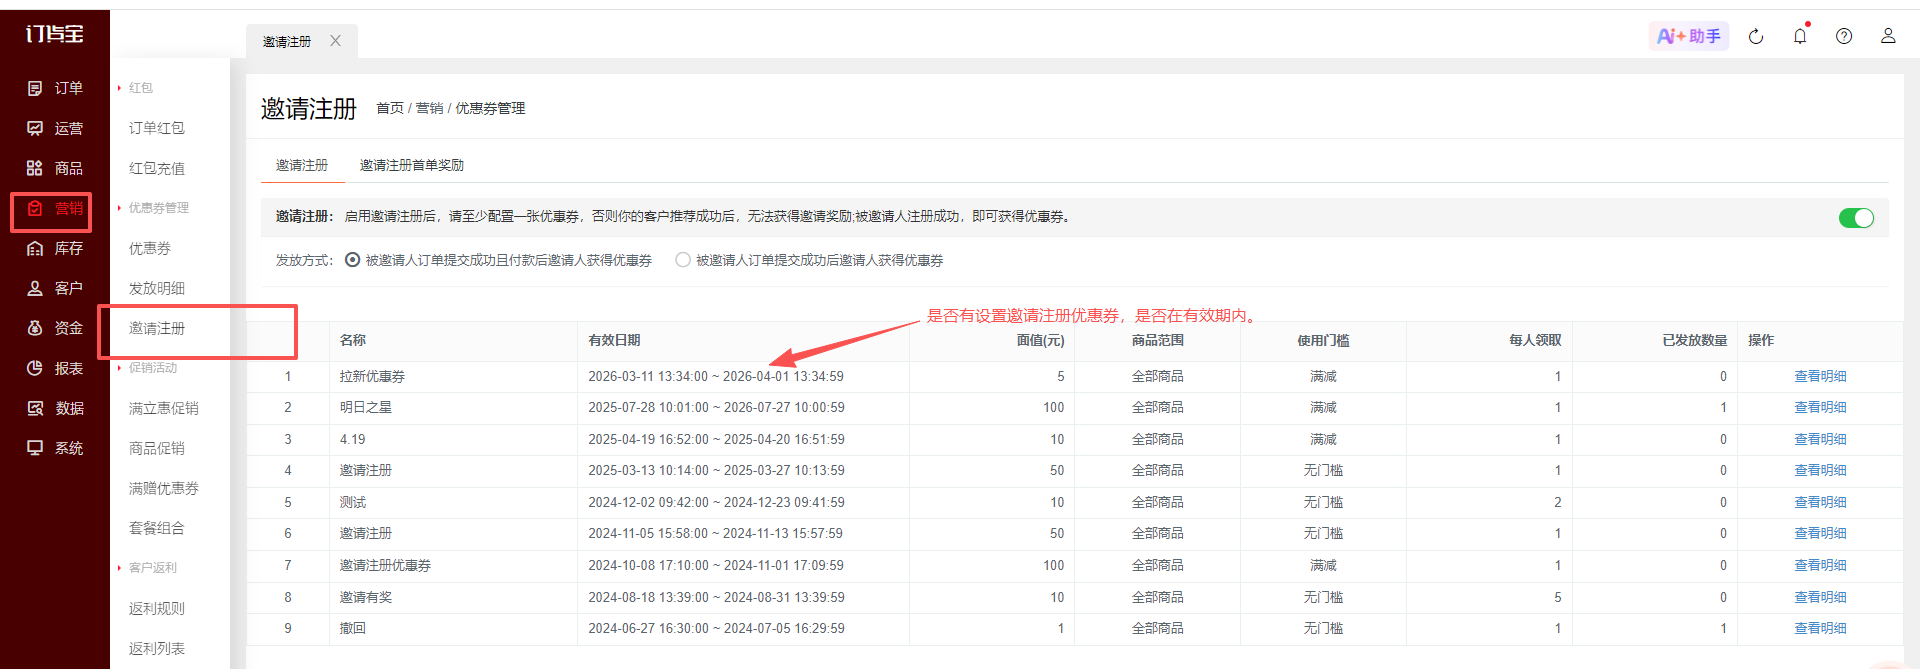Collapse the 红包 submenu group
1920x669 pixels.
point(135,88)
